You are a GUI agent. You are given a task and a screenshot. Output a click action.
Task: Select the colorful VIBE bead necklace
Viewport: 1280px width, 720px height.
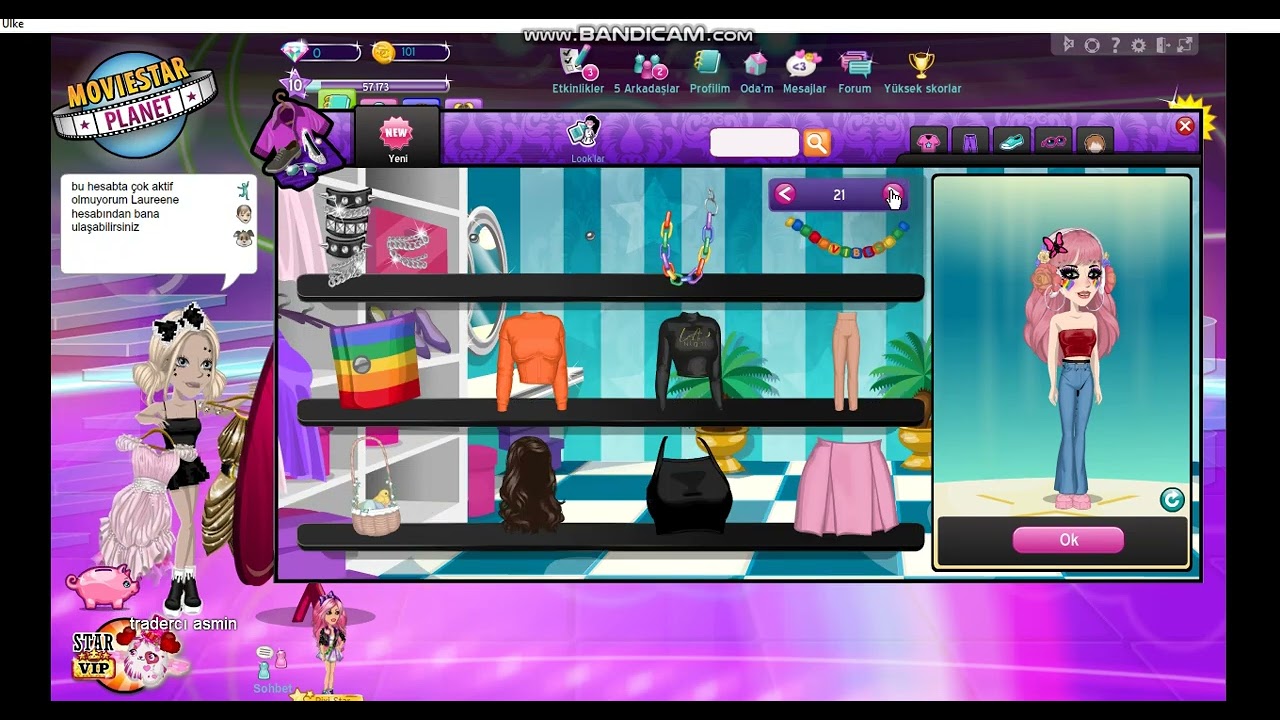coord(846,240)
